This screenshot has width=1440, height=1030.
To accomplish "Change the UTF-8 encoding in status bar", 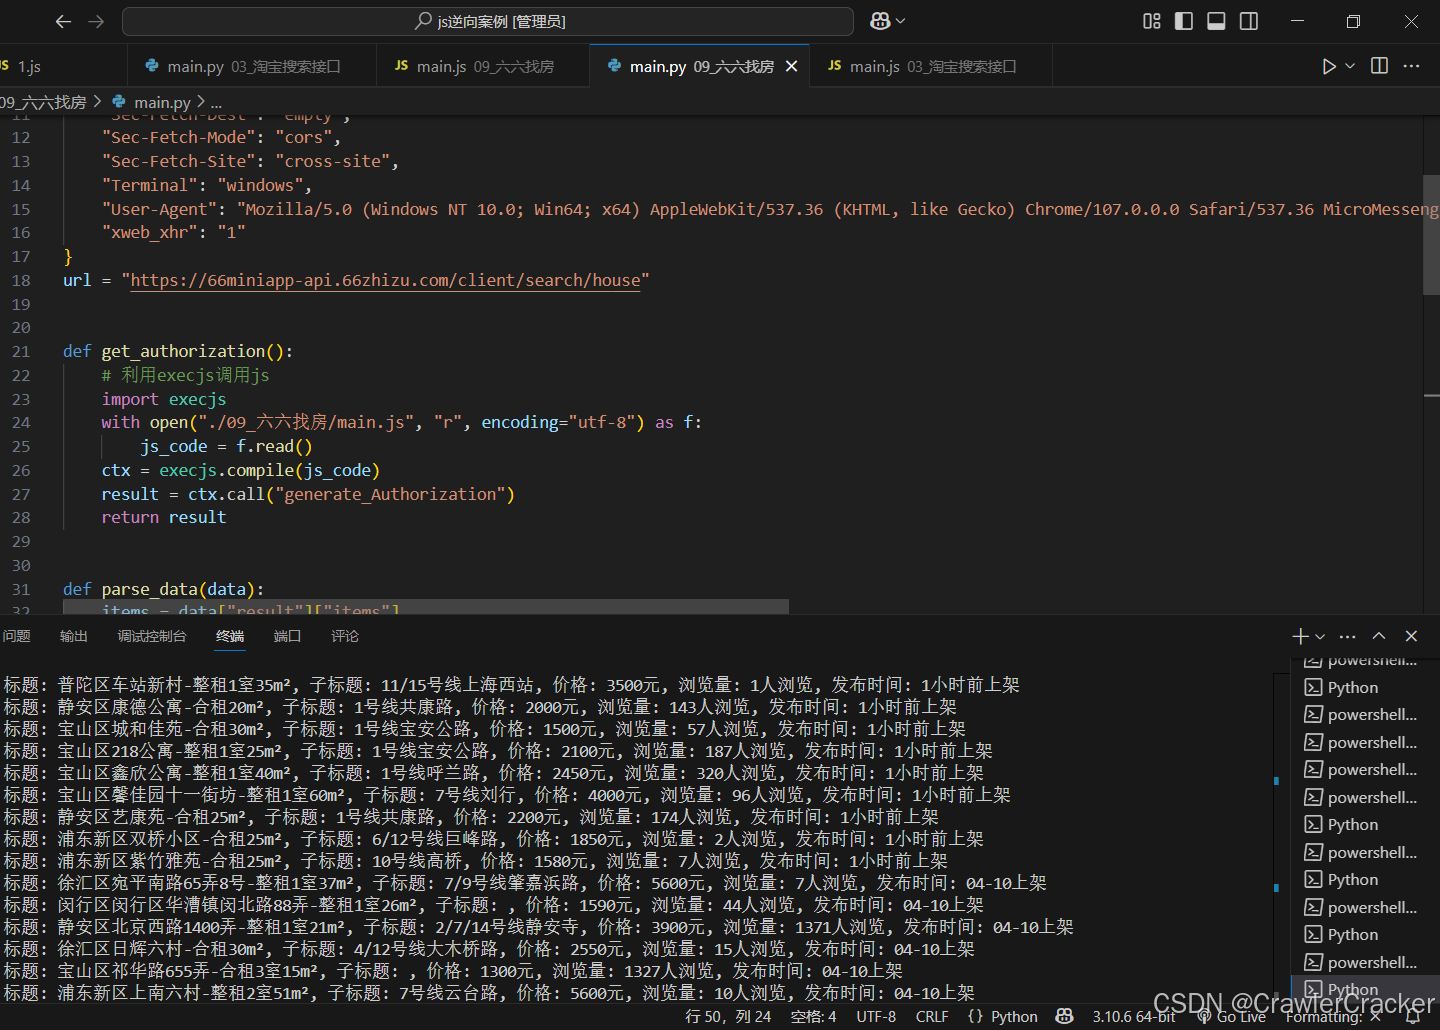I will [x=876, y=1016].
